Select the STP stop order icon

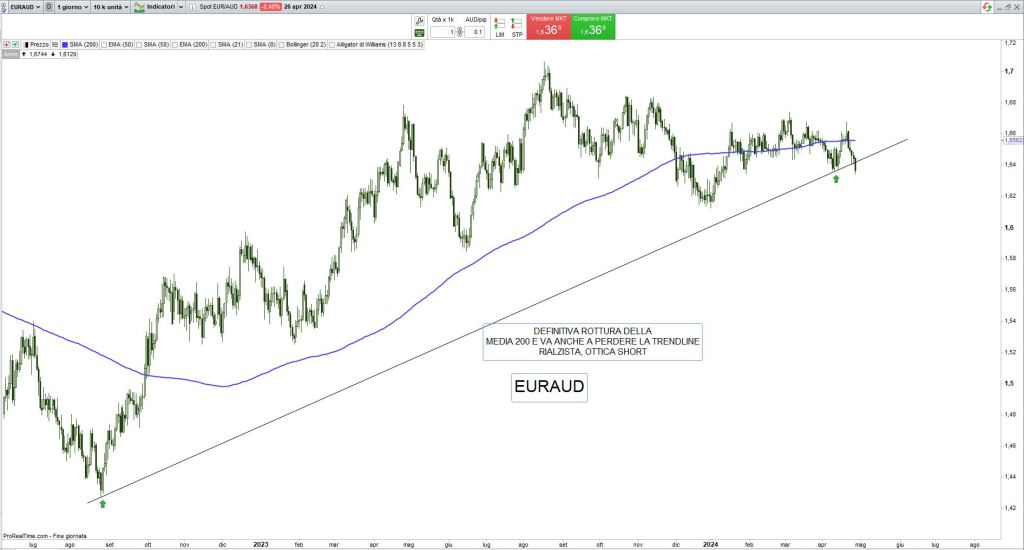(x=517, y=26)
